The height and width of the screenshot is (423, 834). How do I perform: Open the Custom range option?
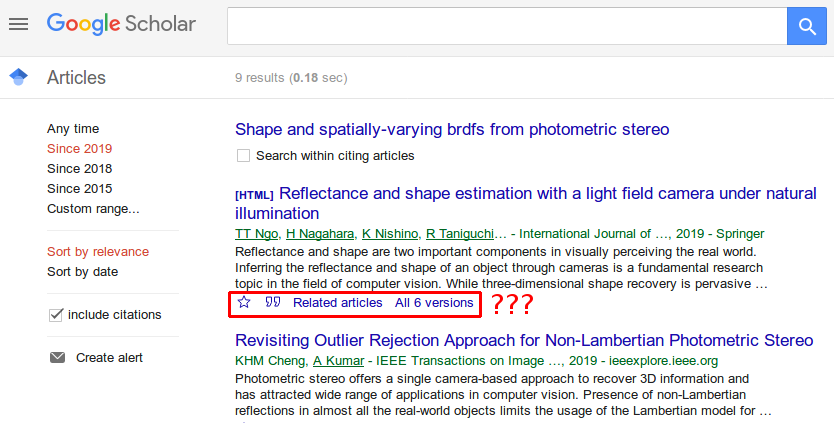(93, 209)
